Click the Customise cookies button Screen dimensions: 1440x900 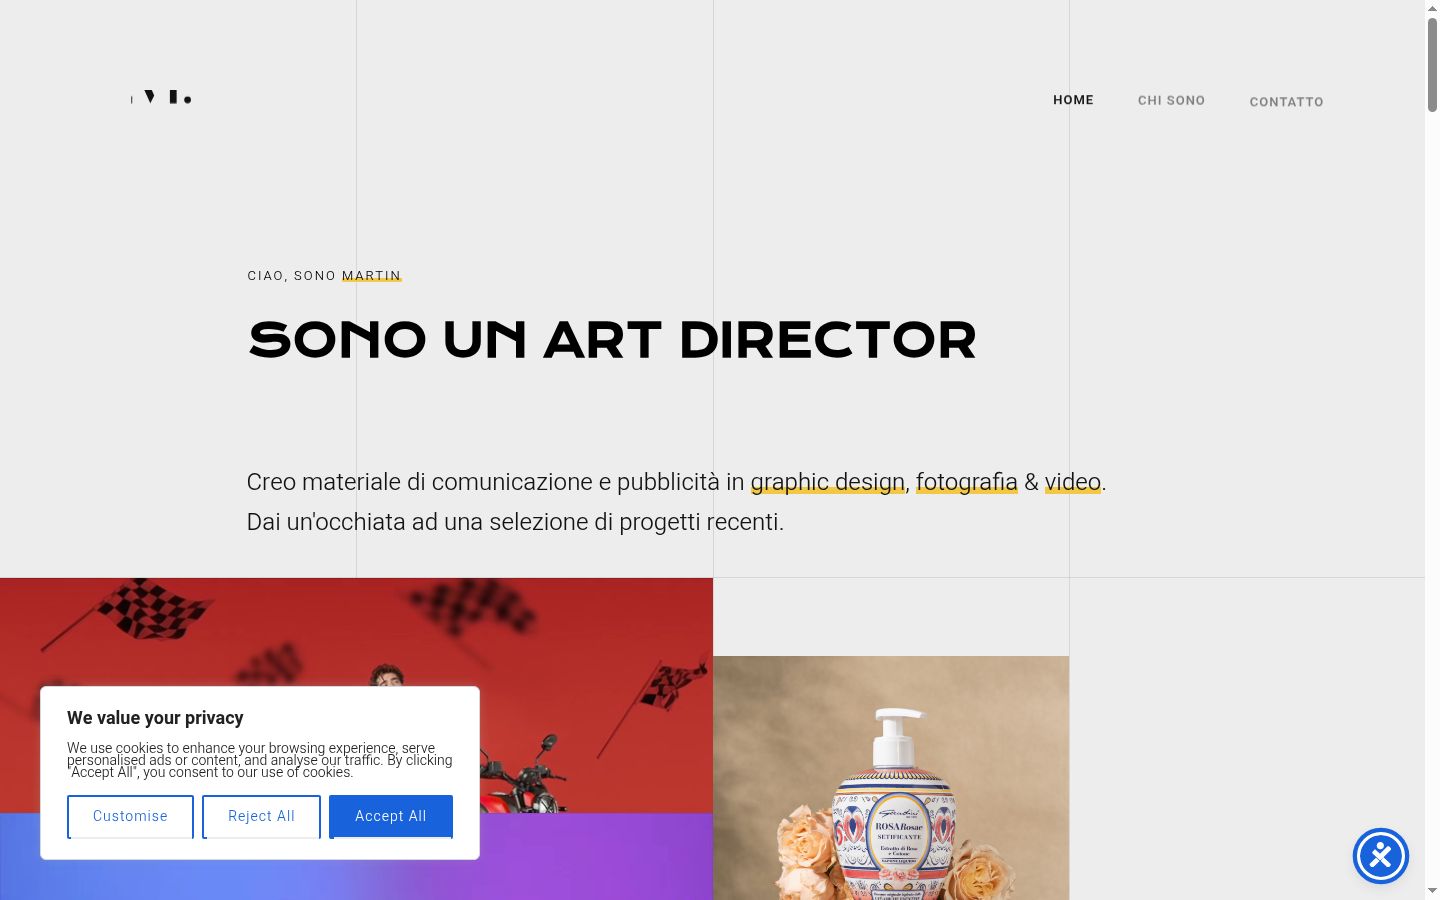[x=130, y=817]
